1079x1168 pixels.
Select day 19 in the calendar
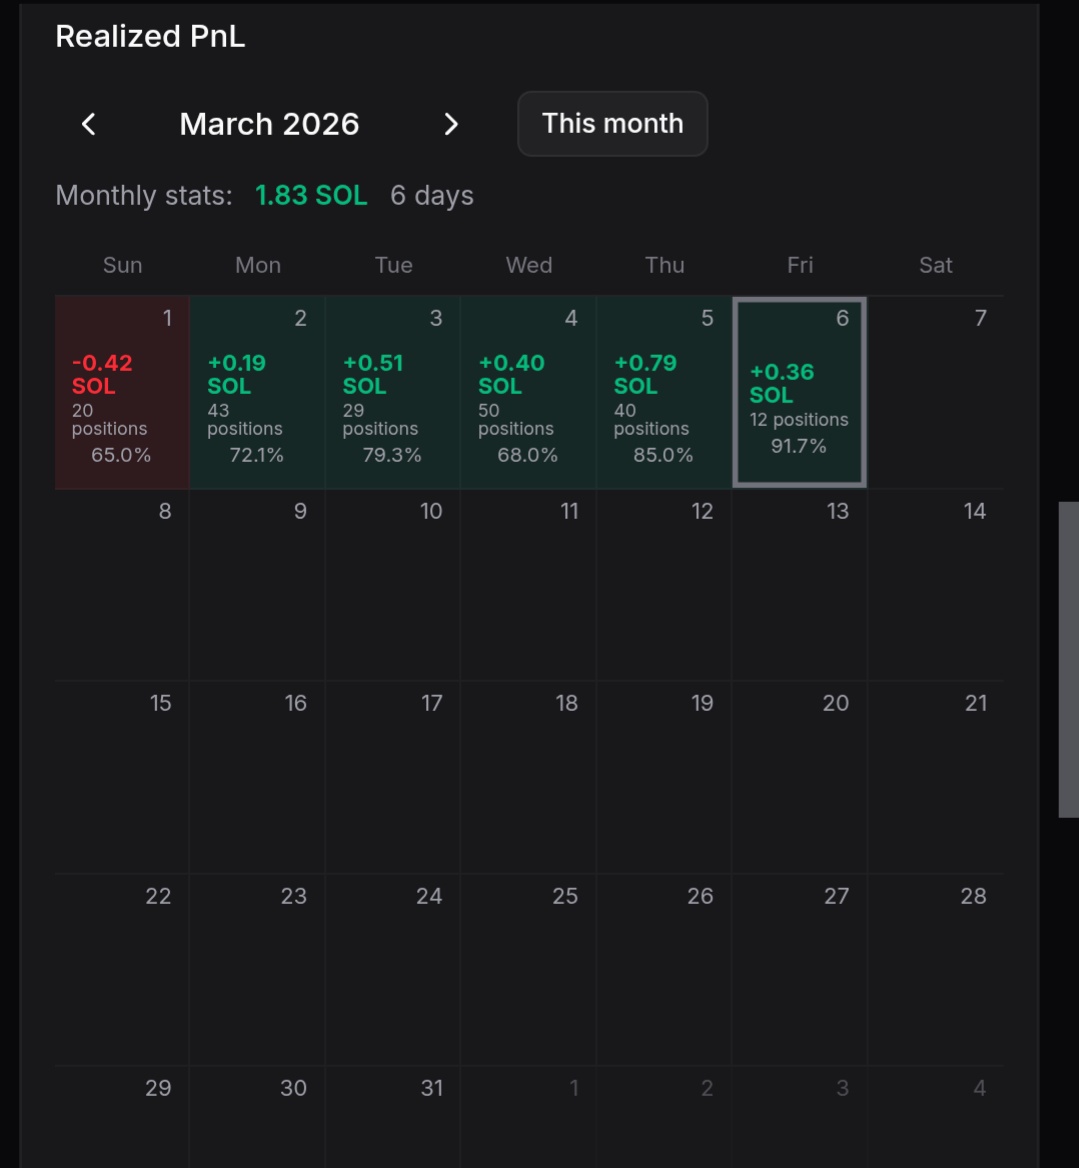coord(664,777)
